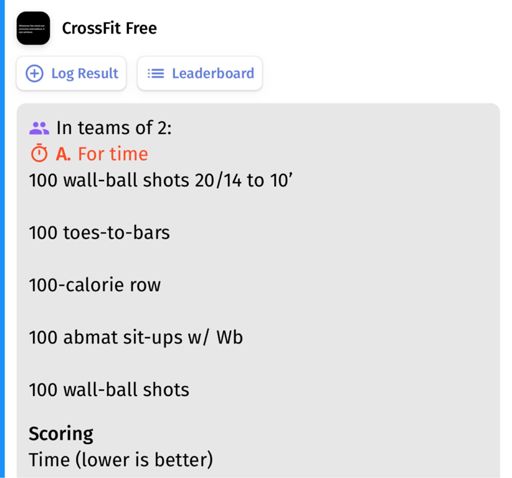Click the 'Log Result' label text

pos(85,74)
